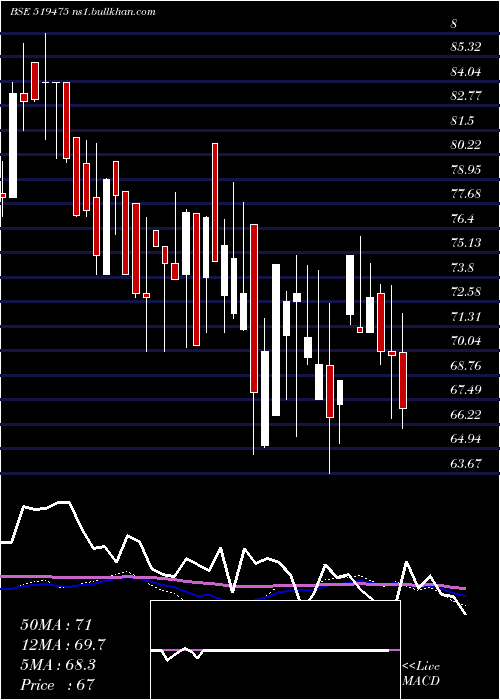Viewport: 500px width, 700px height.
Task: Click the 67.49 price axis label
Action: [466, 390]
